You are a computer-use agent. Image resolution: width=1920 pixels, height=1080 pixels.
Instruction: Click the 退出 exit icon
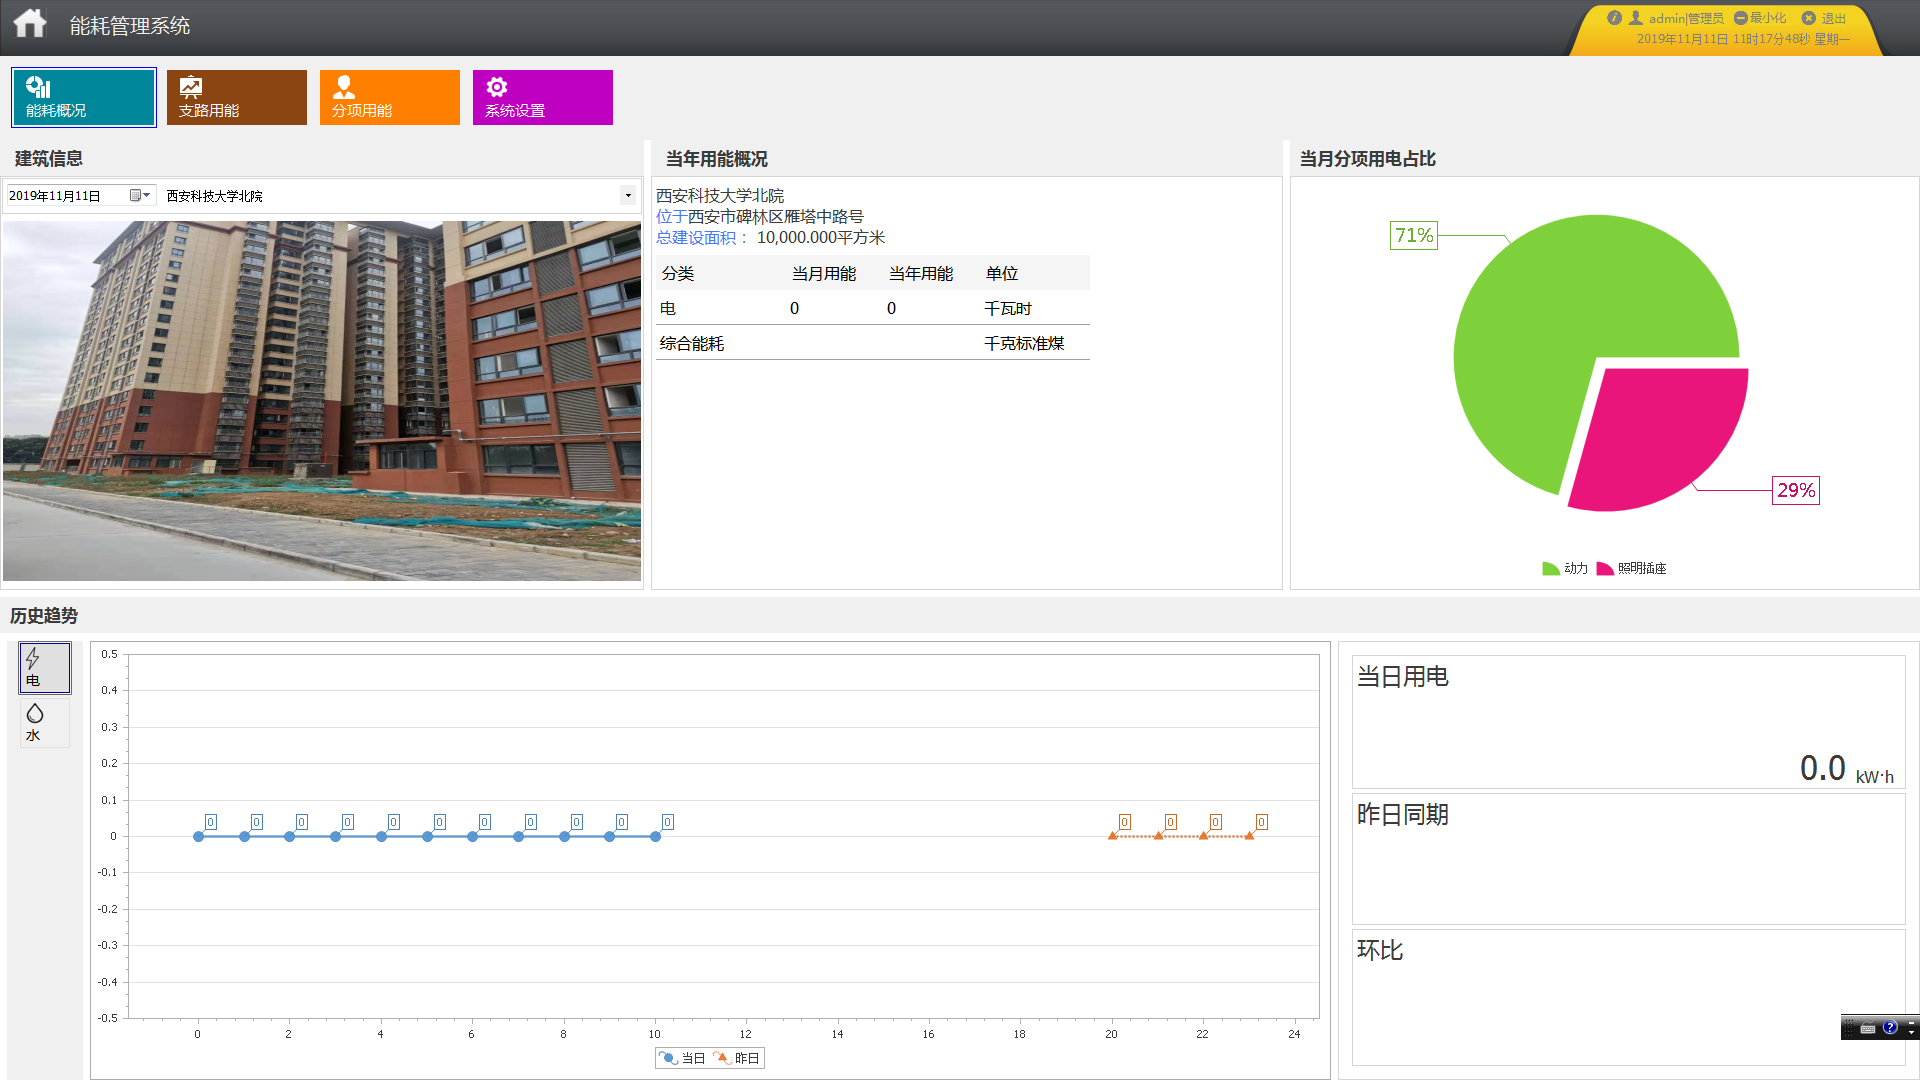(1809, 18)
